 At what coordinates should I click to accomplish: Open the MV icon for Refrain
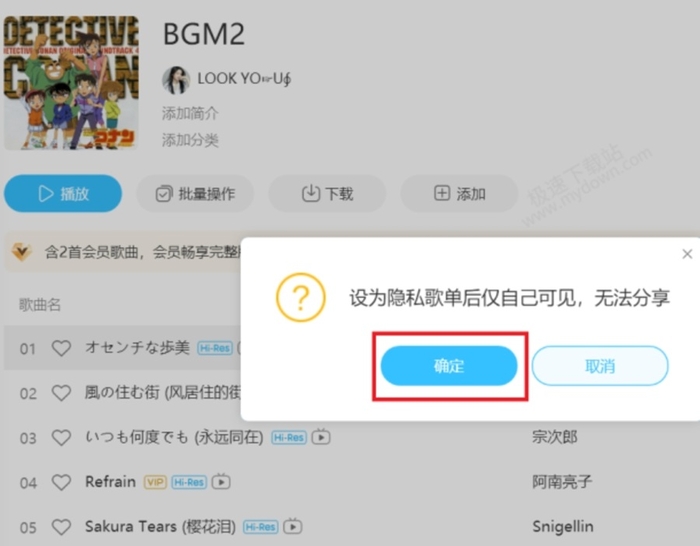tap(221, 482)
